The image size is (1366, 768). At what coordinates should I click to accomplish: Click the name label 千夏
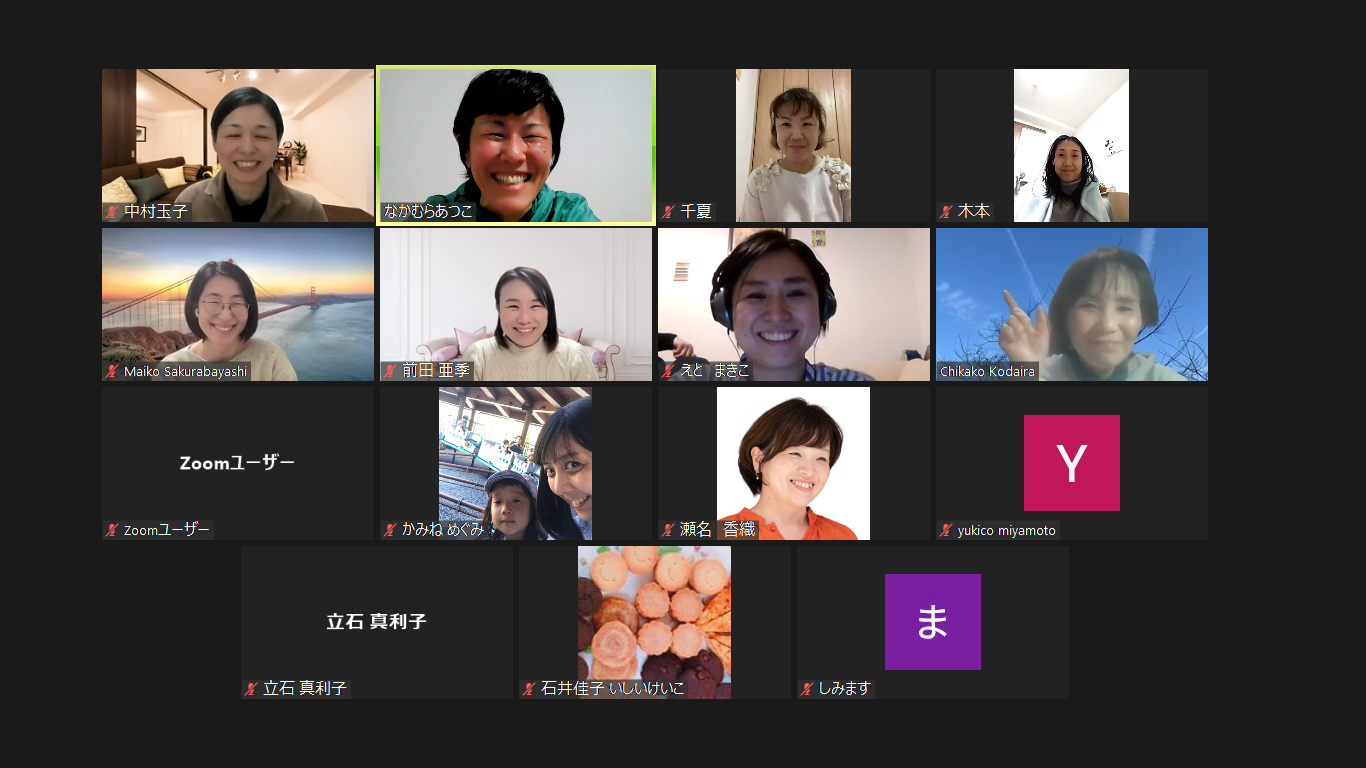pos(696,212)
